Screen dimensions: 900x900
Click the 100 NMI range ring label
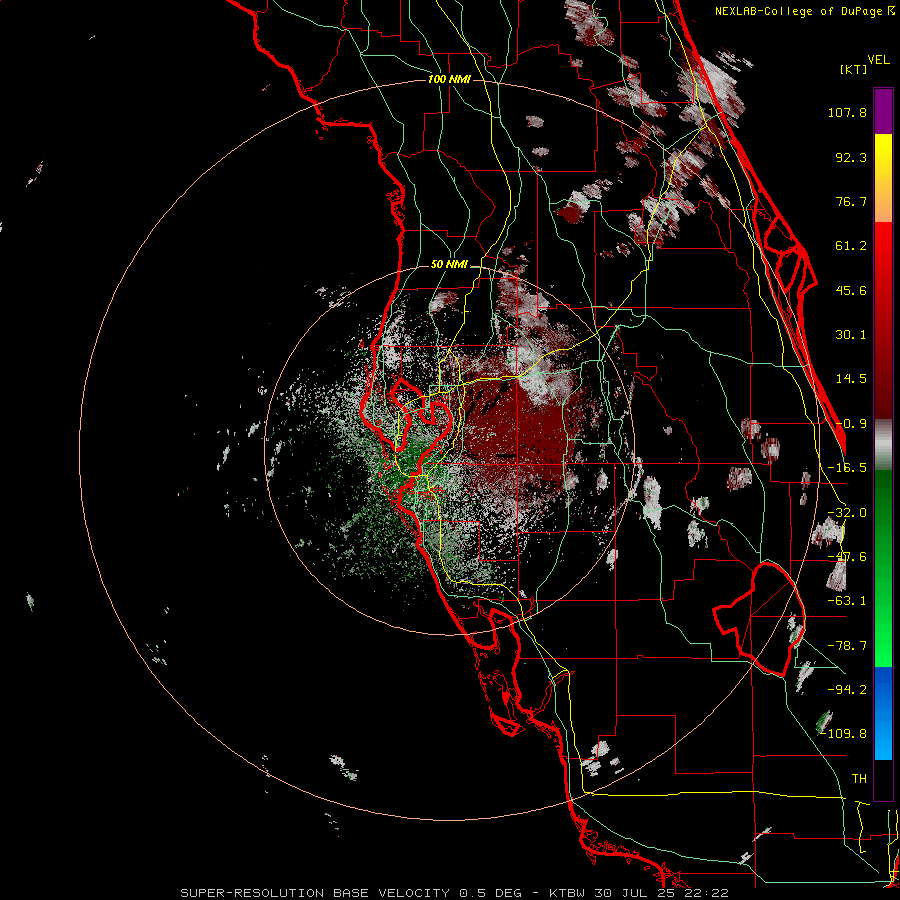[x=449, y=79]
